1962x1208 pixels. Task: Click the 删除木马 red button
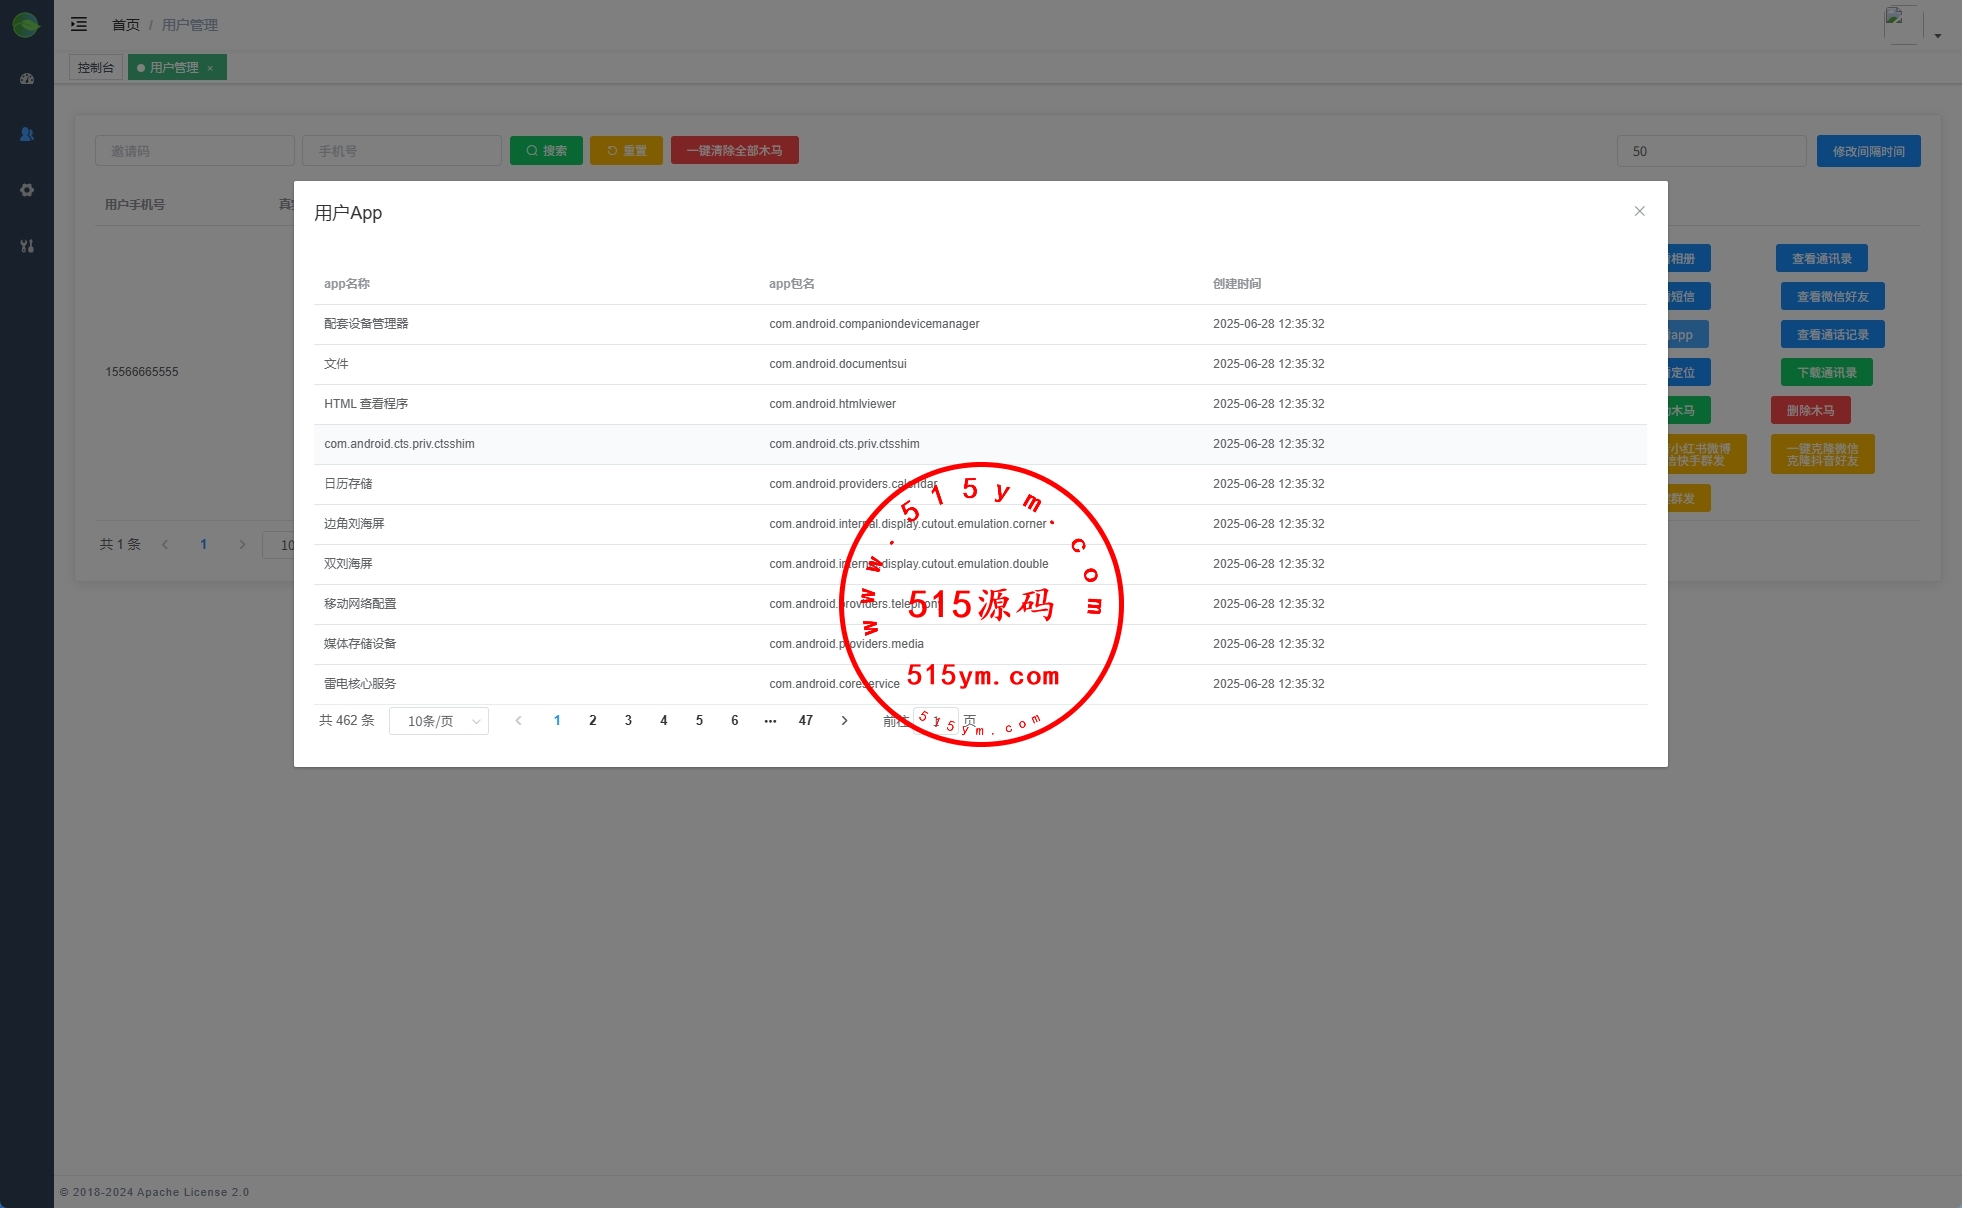(x=1810, y=411)
